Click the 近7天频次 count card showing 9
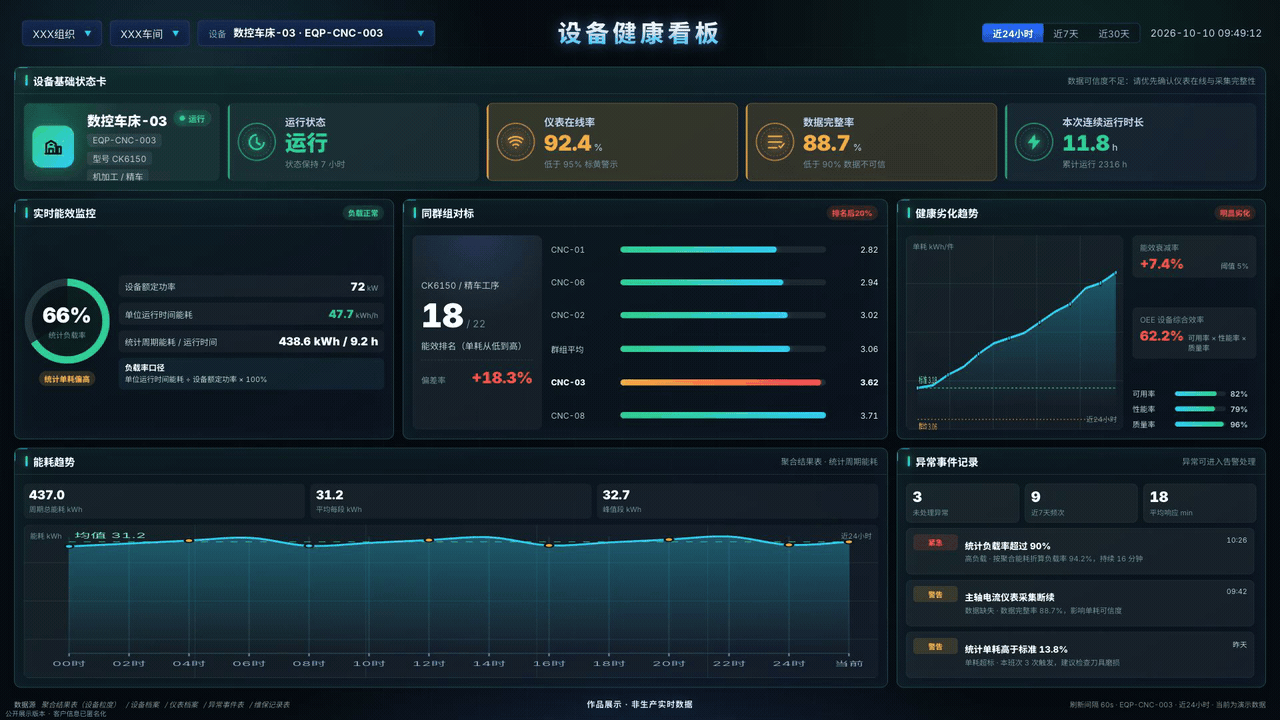1280x720 pixels. (1081, 503)
